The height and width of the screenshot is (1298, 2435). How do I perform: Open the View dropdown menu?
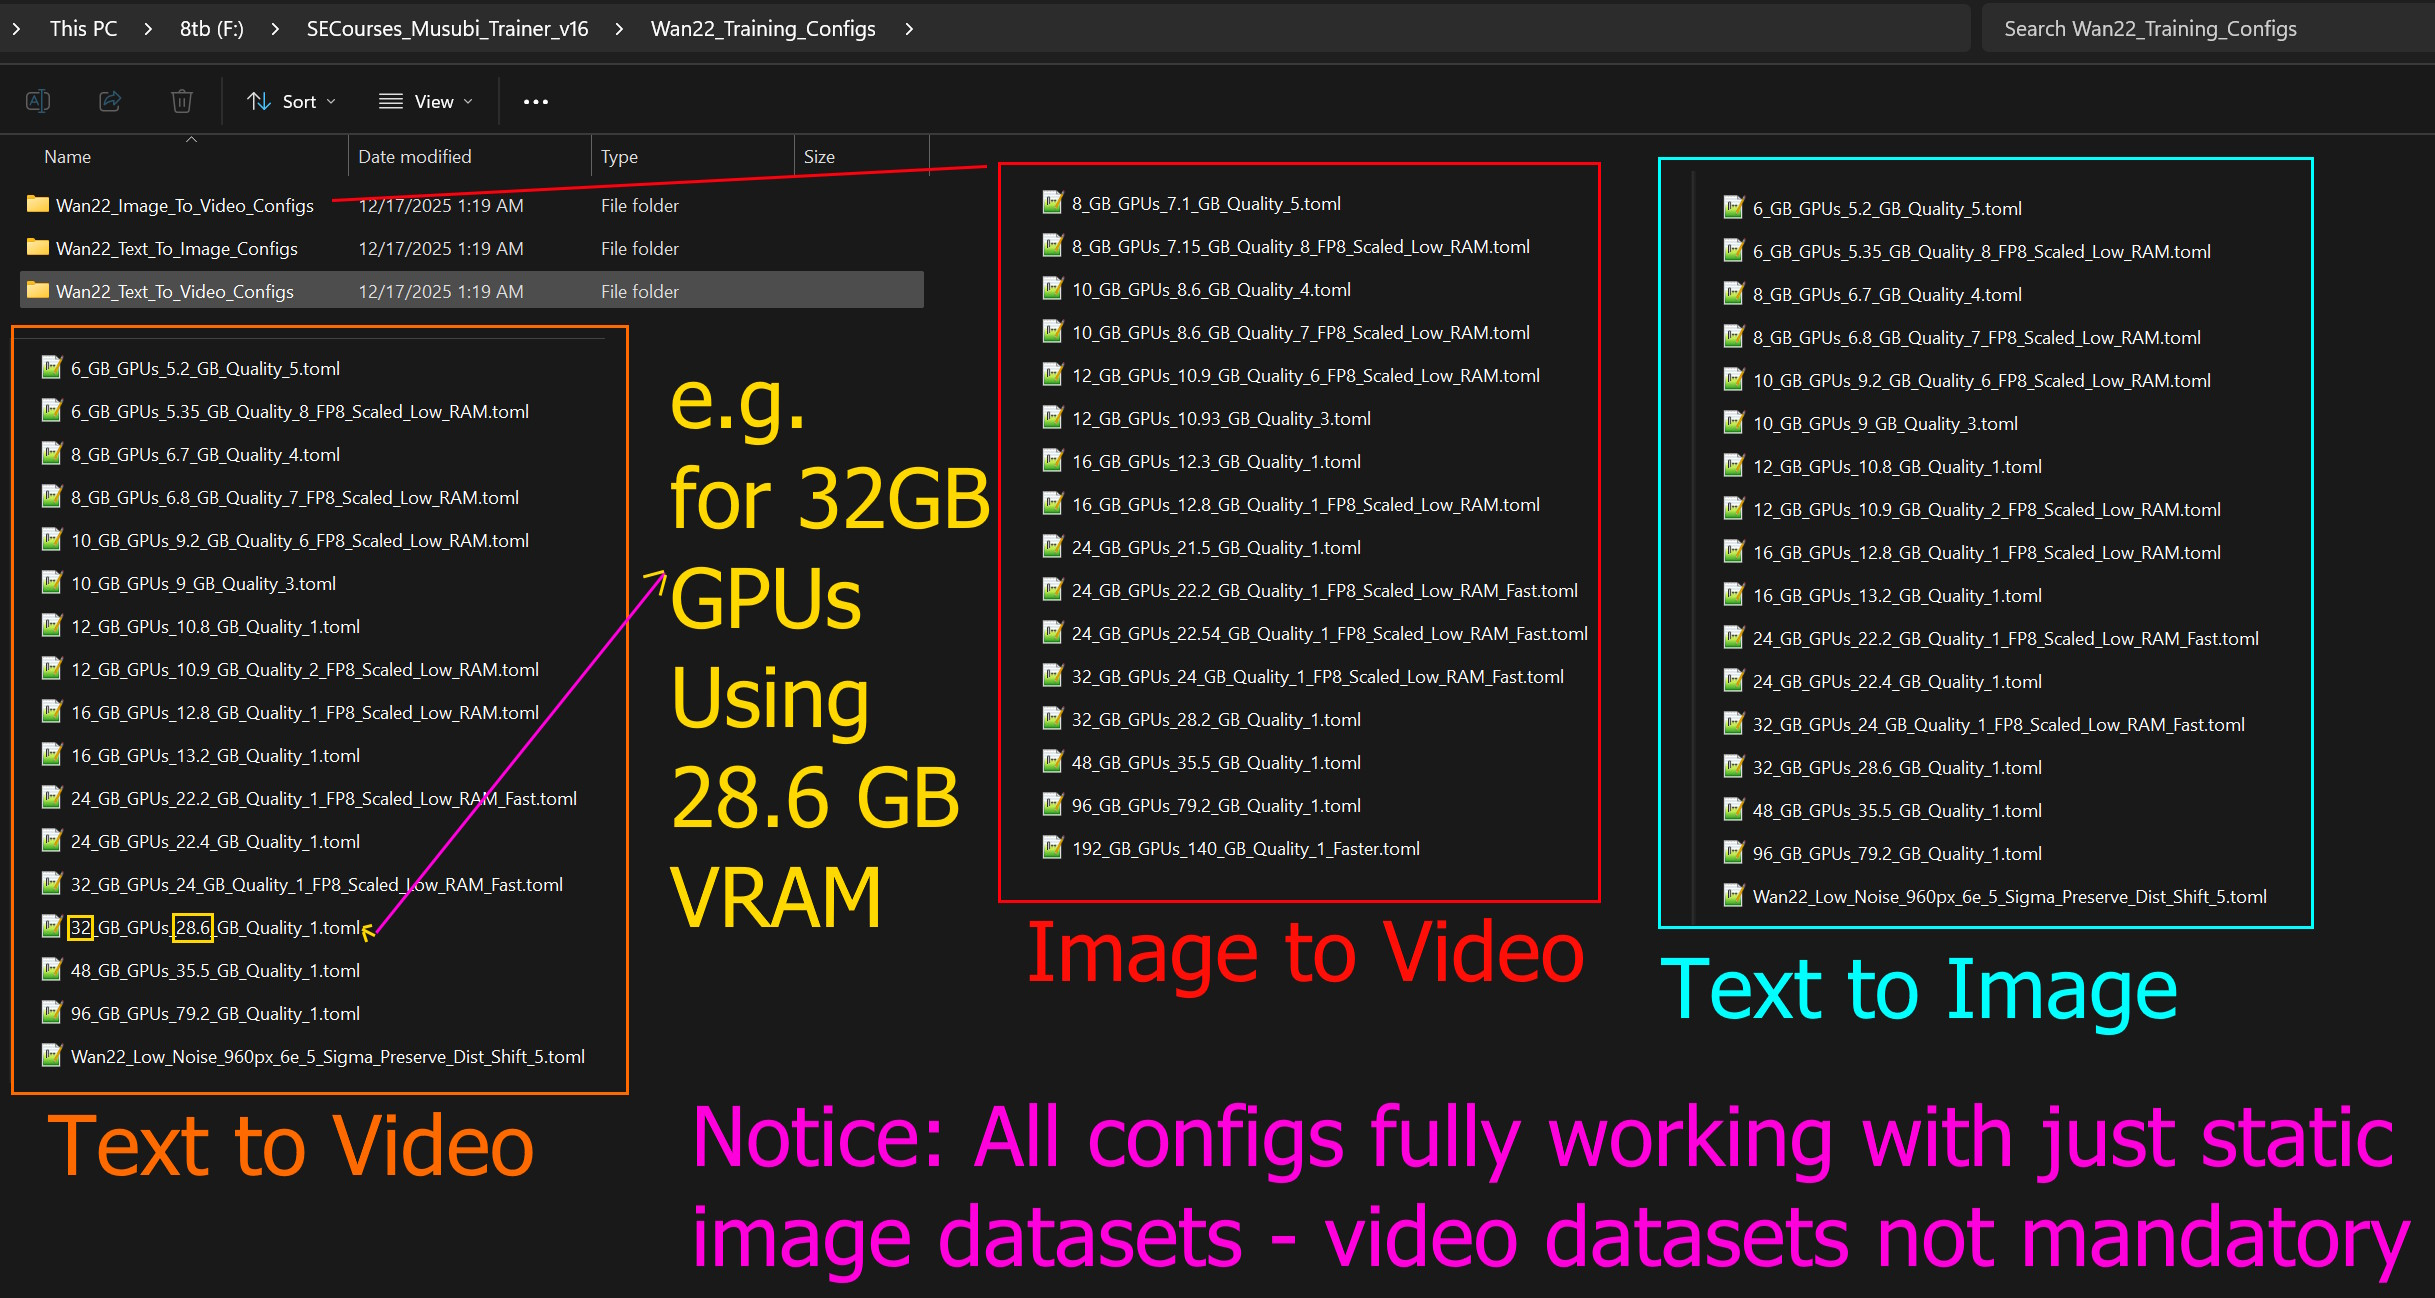point(426,101)
